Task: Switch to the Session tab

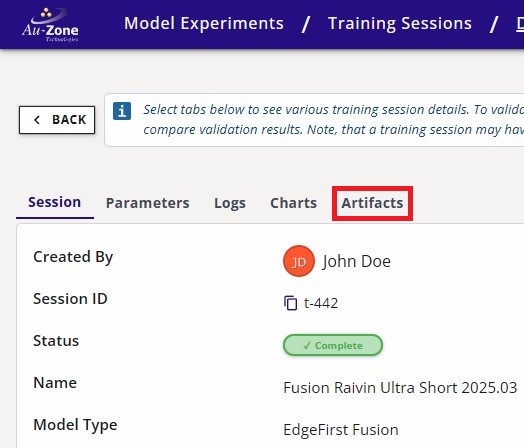Action: (55, 202)
